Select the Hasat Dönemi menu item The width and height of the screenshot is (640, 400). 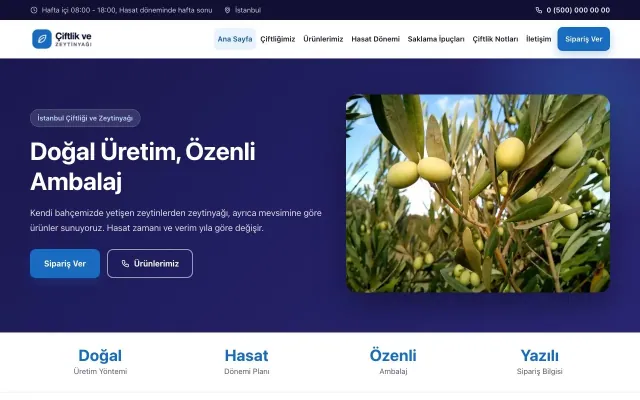pos(375,39)
